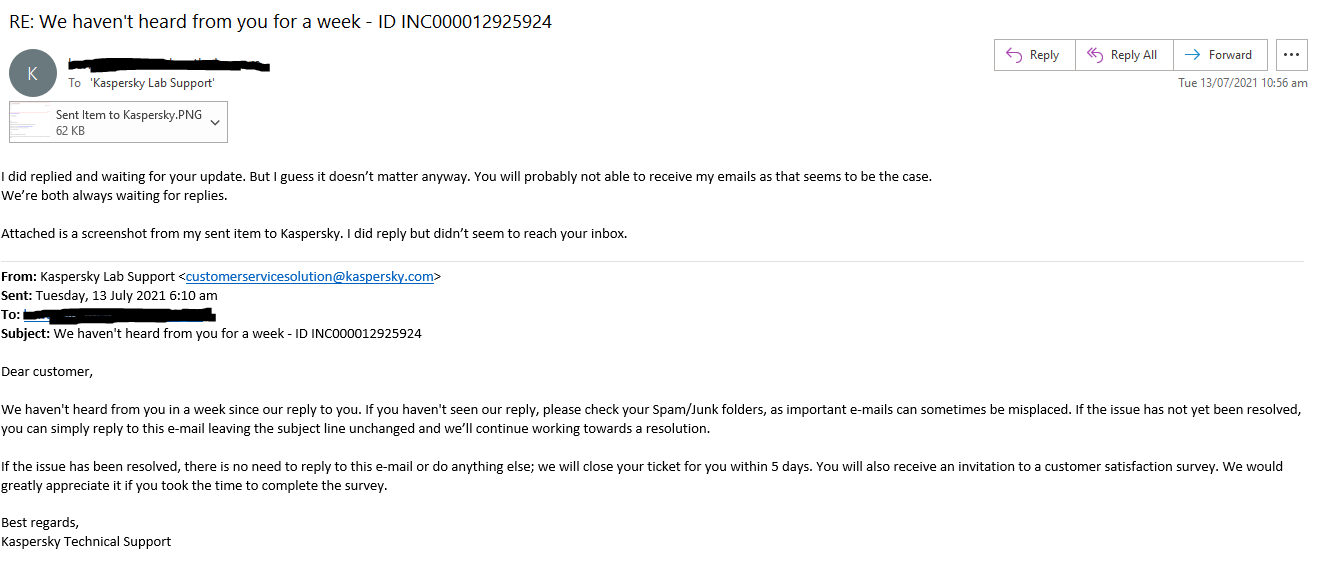Forward this email message

[x=1220, y=55]
